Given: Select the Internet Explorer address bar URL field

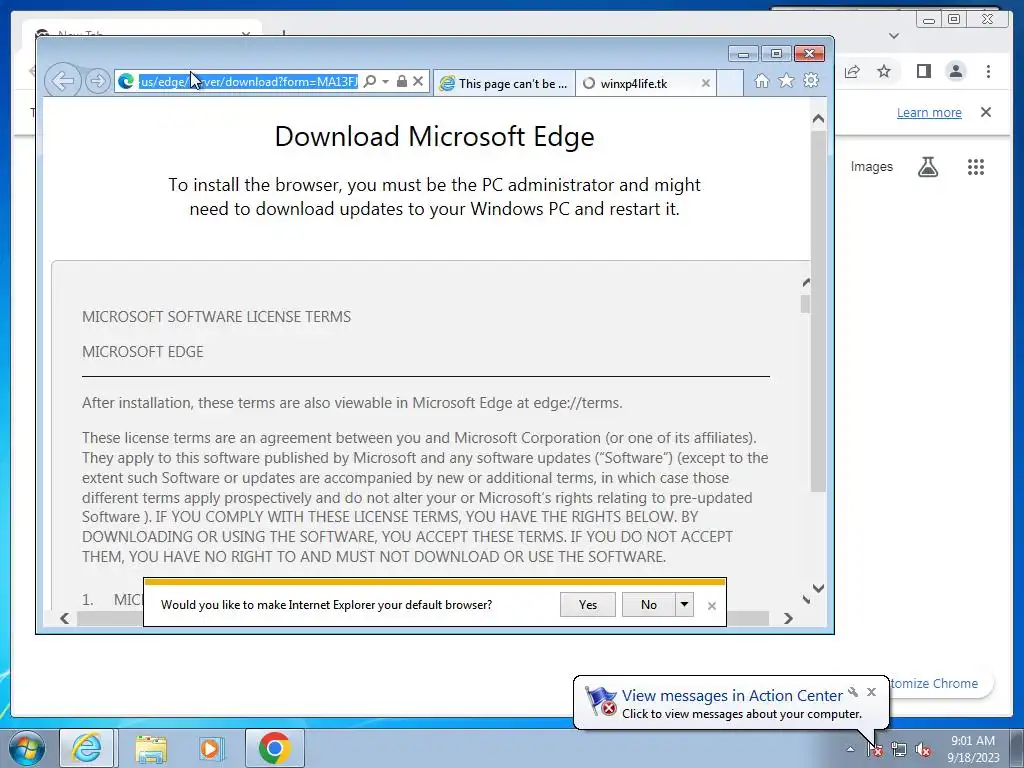Looking at the screenshot, I should 248,82.
